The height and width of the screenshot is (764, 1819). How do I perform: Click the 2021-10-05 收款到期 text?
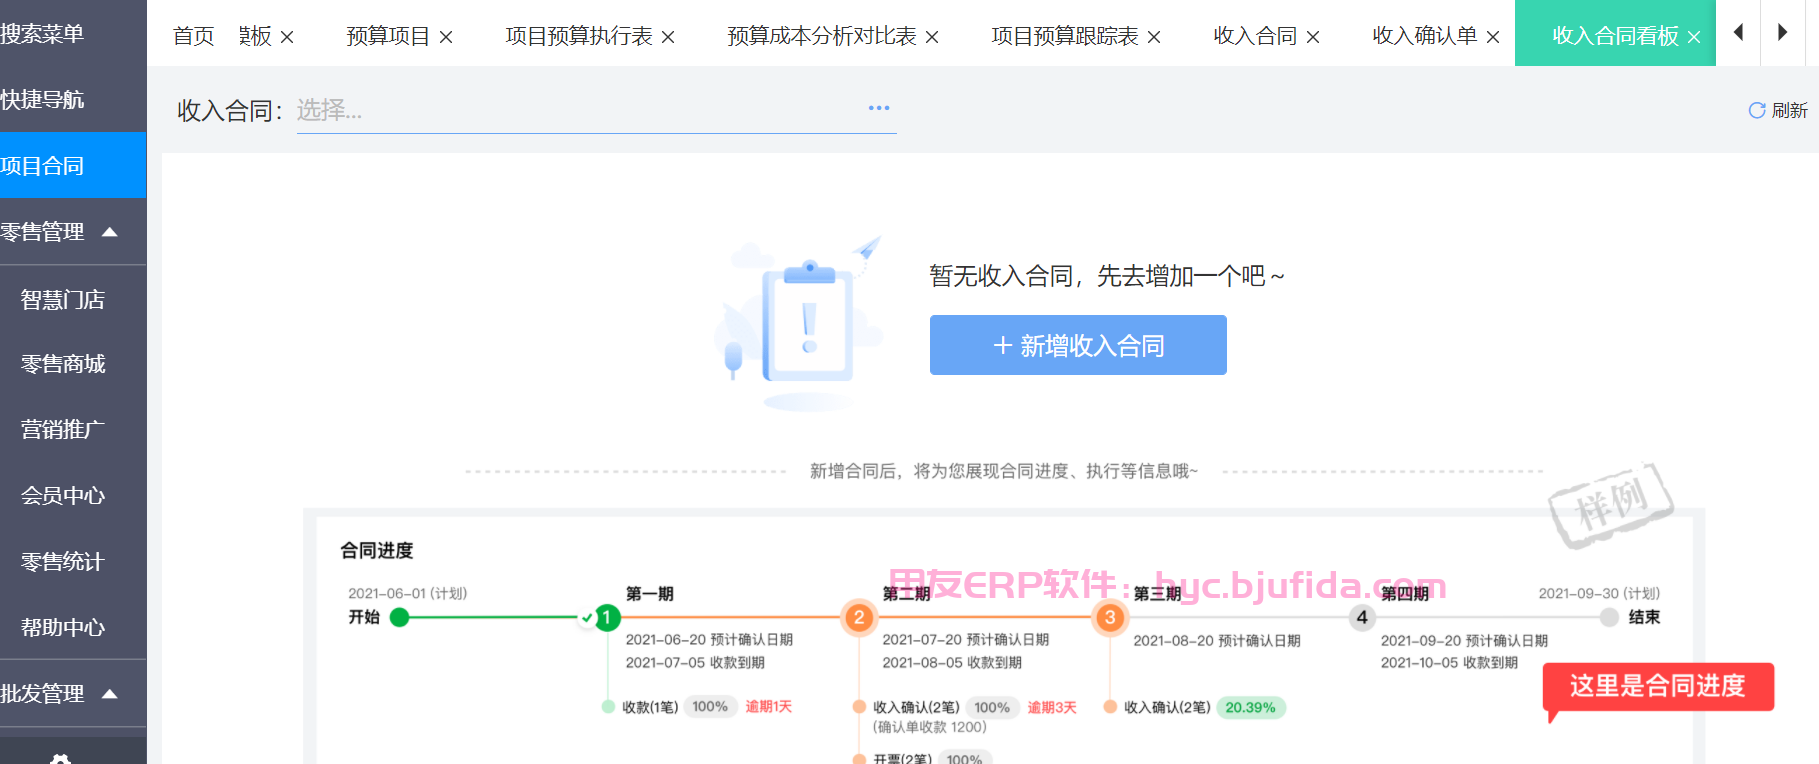pos(1449,662)
